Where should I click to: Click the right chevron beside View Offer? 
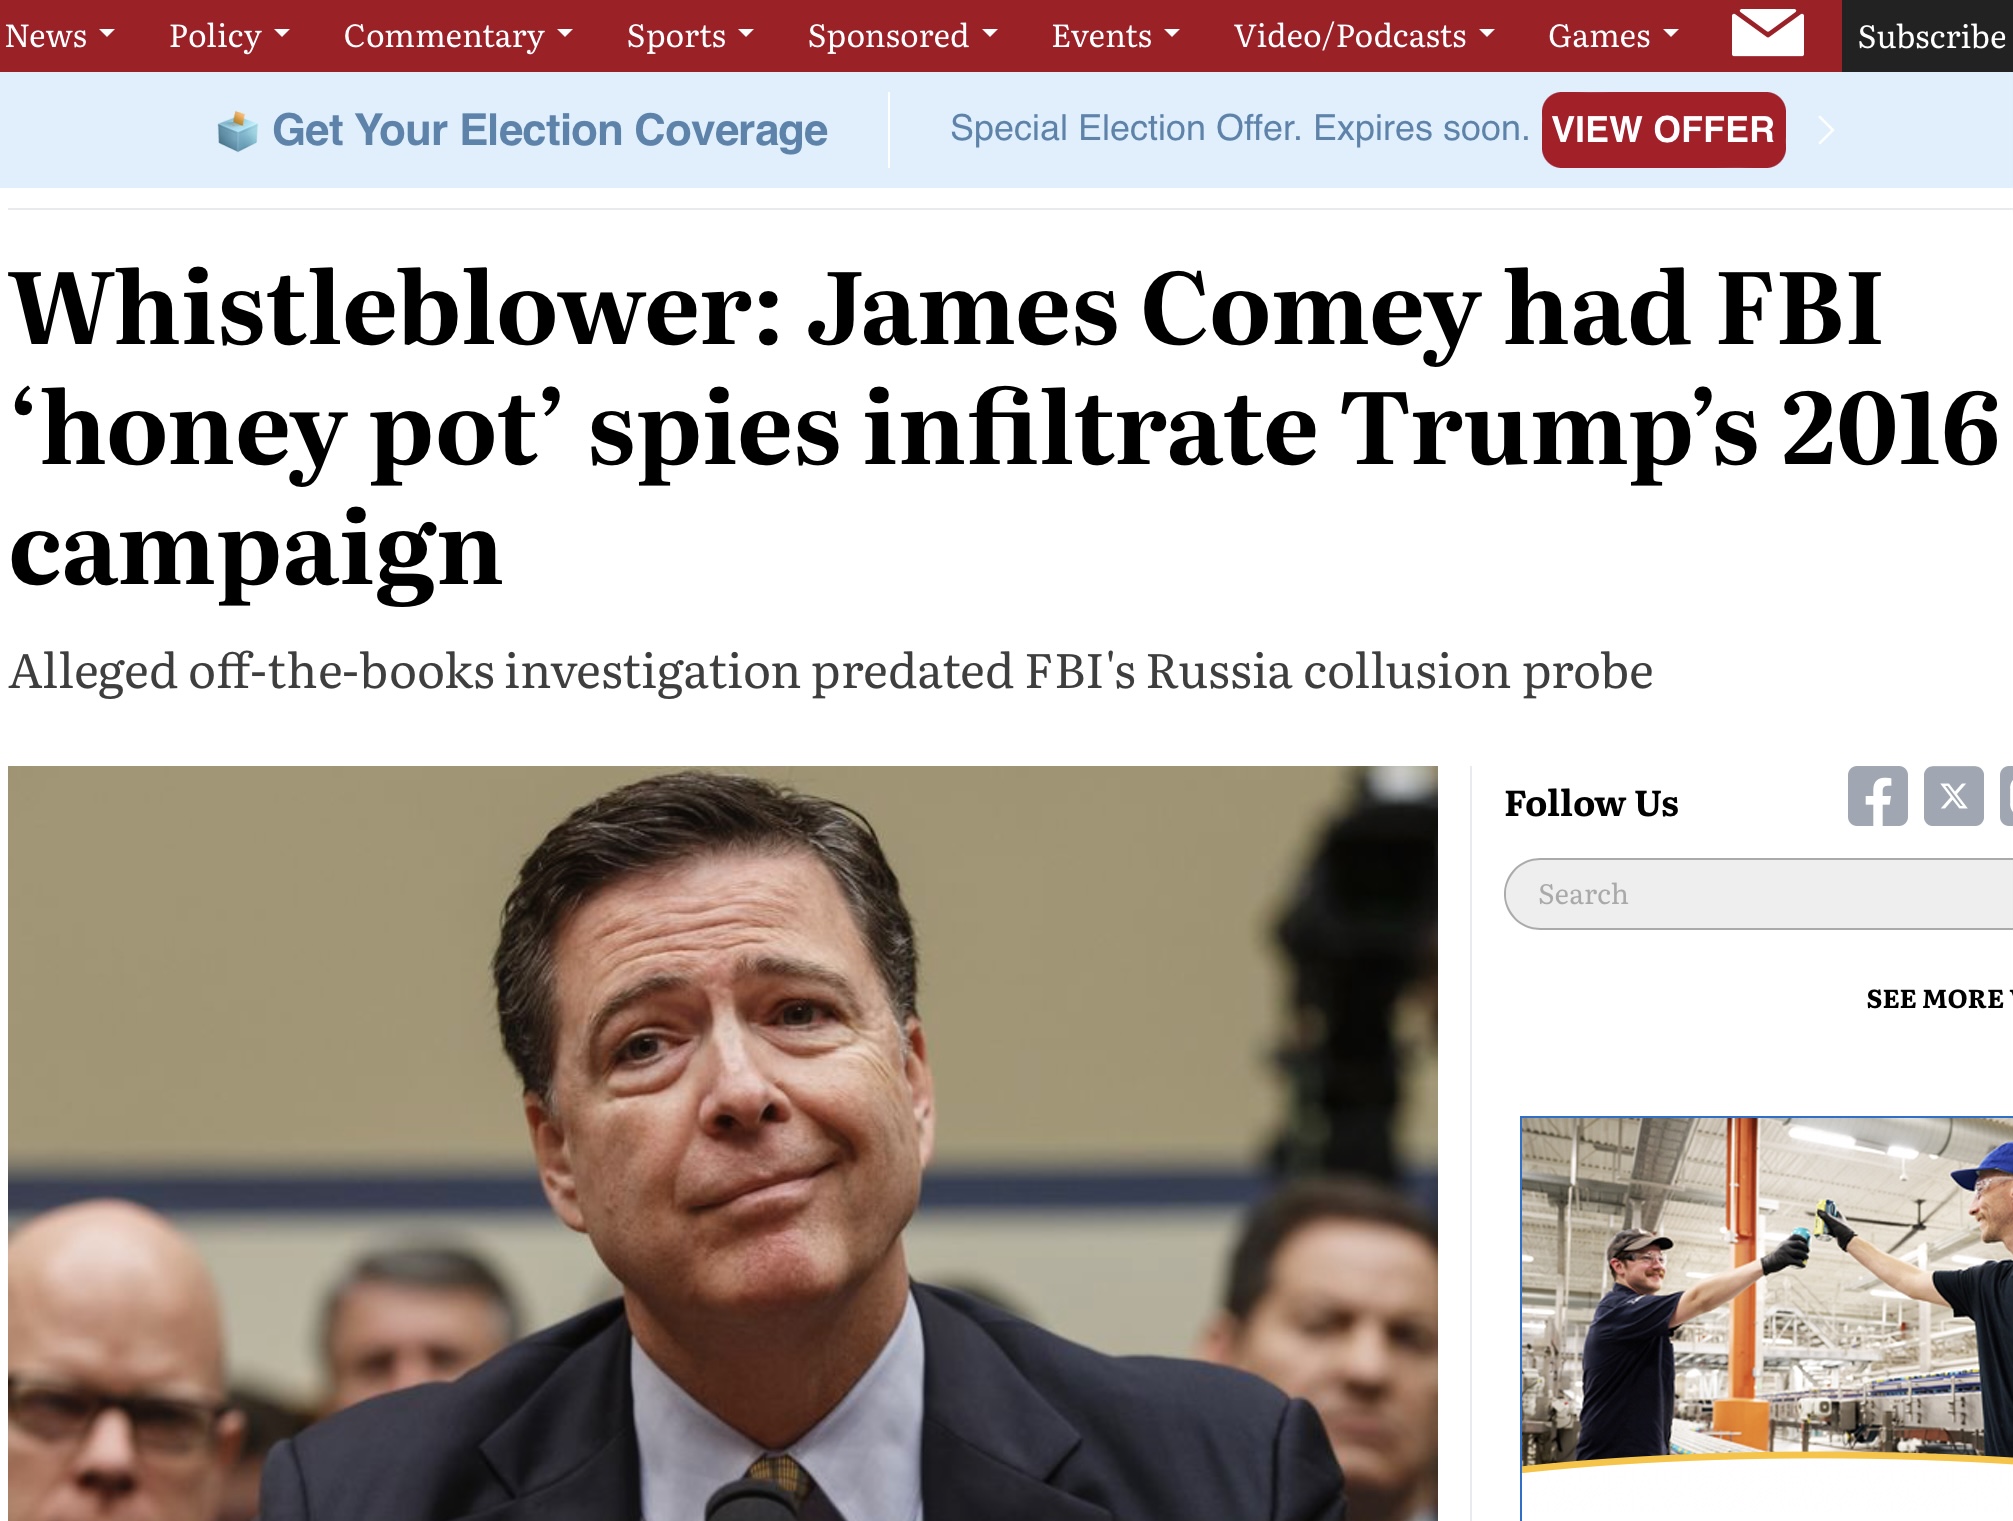point(1826,130)
